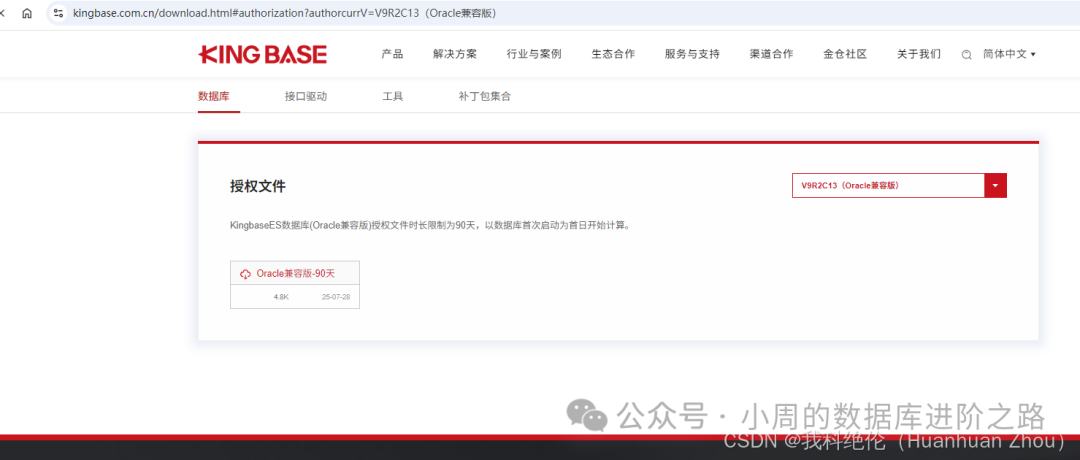Click the browser back arrow
Viewport: 1080px width, 460px height.
pyautogui.click(x=5, y=13)
